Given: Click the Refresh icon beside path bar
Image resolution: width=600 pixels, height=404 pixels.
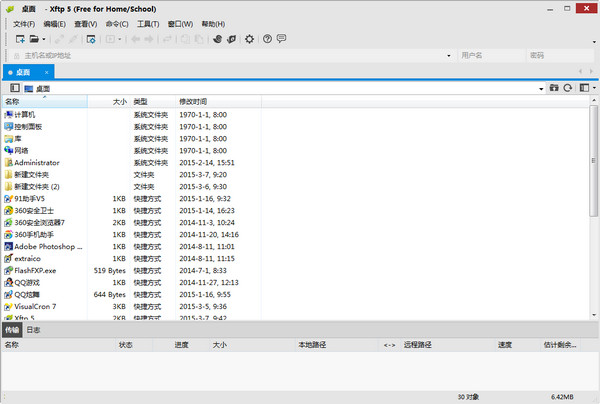Looking at the screenshot, I should [x=568, y=88].
